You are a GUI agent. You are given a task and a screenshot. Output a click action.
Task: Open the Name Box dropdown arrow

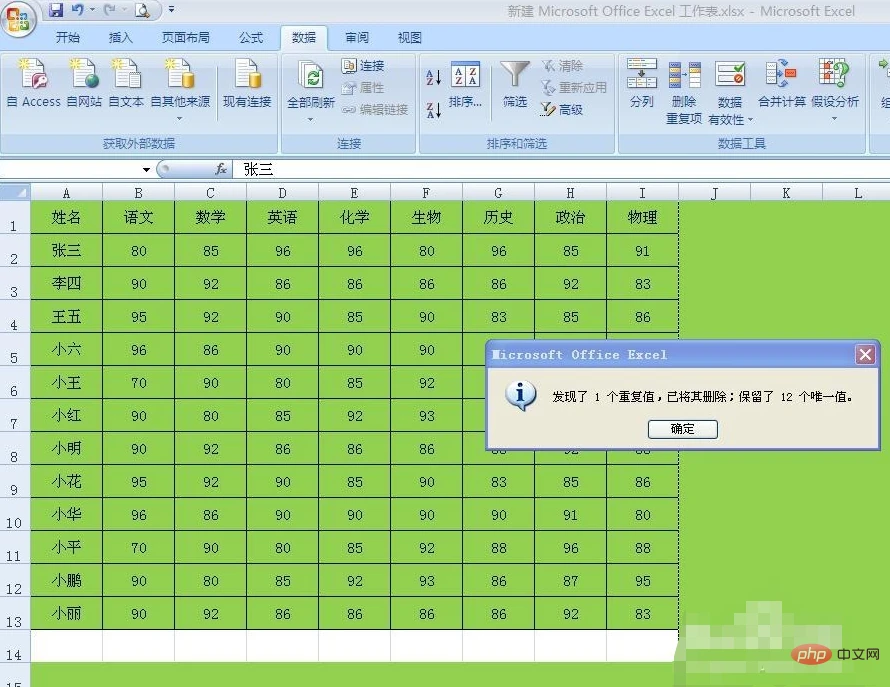point(146,170)
